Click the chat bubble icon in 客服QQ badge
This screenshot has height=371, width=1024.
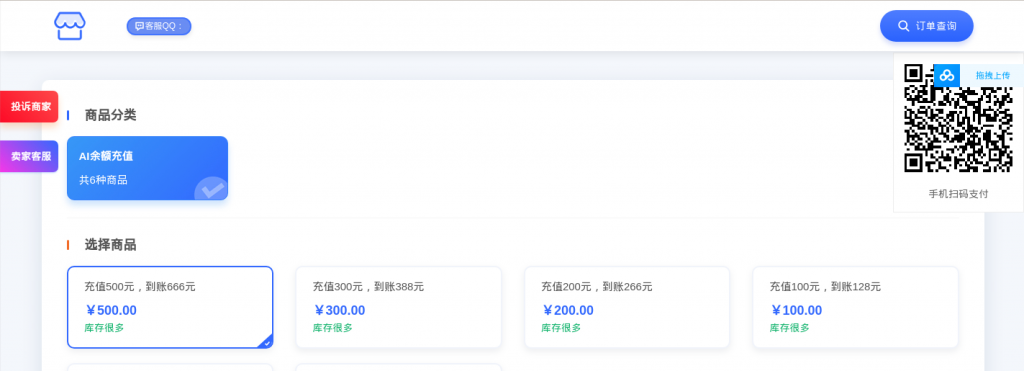(139, 26)
